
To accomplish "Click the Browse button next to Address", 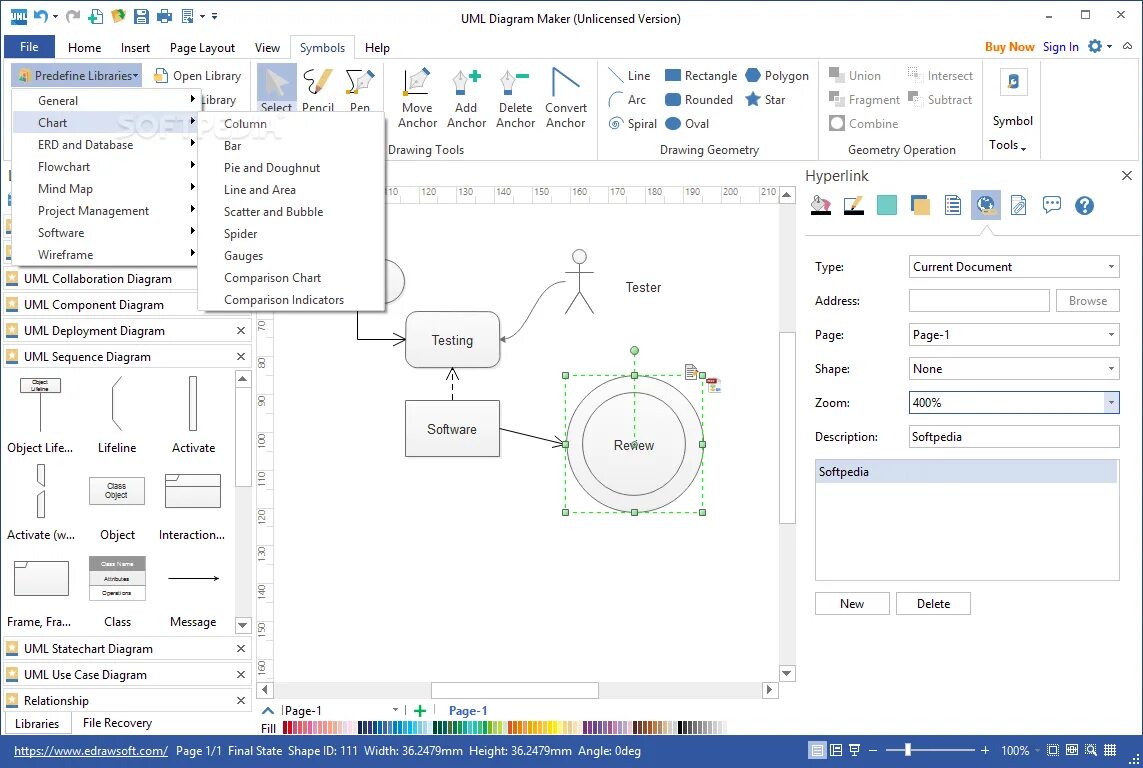I will click(1087, 300).
